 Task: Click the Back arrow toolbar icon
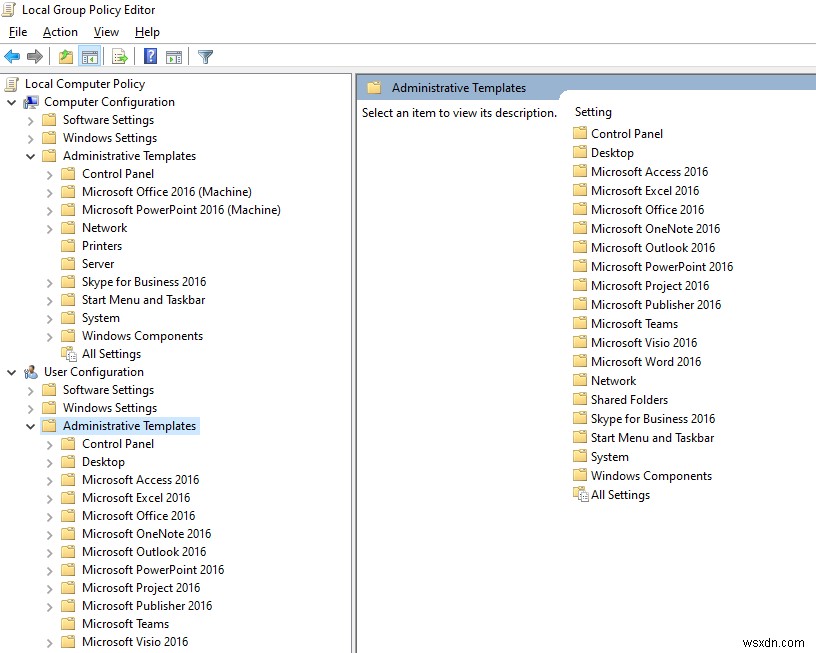pyautogui.click(x=12, y=56)
